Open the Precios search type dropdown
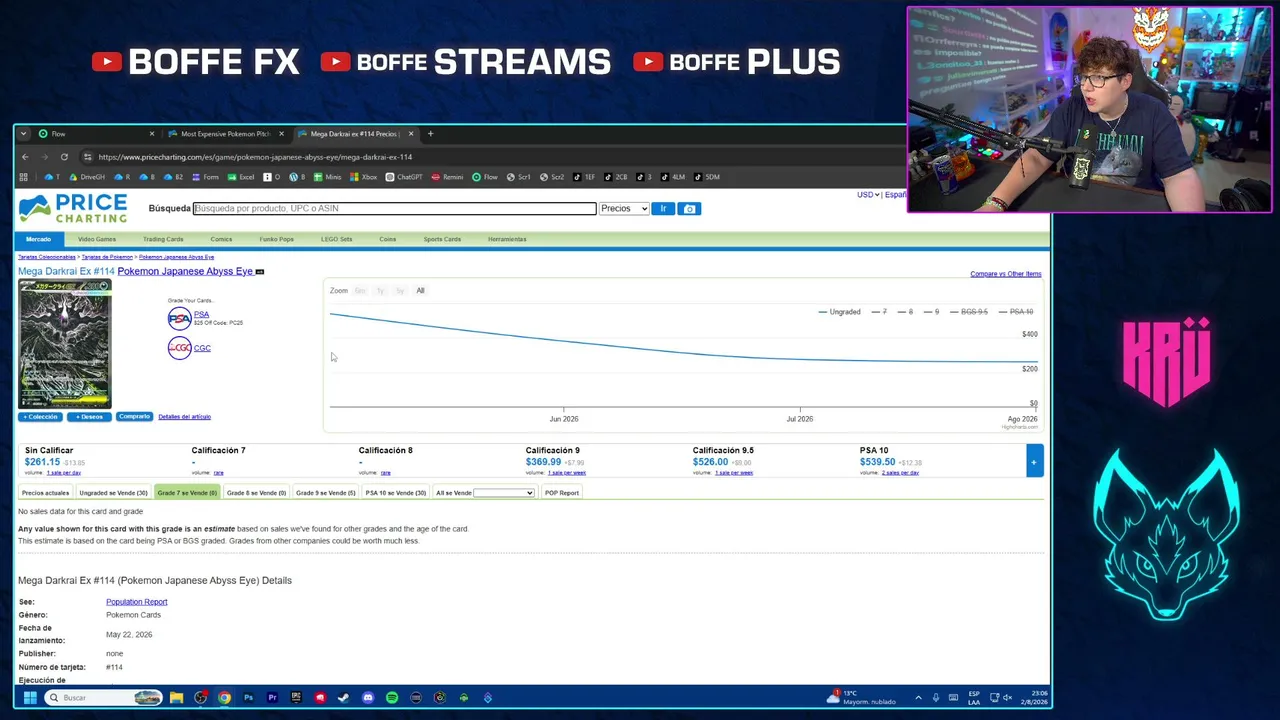The image size is (1280, 720). pos(624,208)
